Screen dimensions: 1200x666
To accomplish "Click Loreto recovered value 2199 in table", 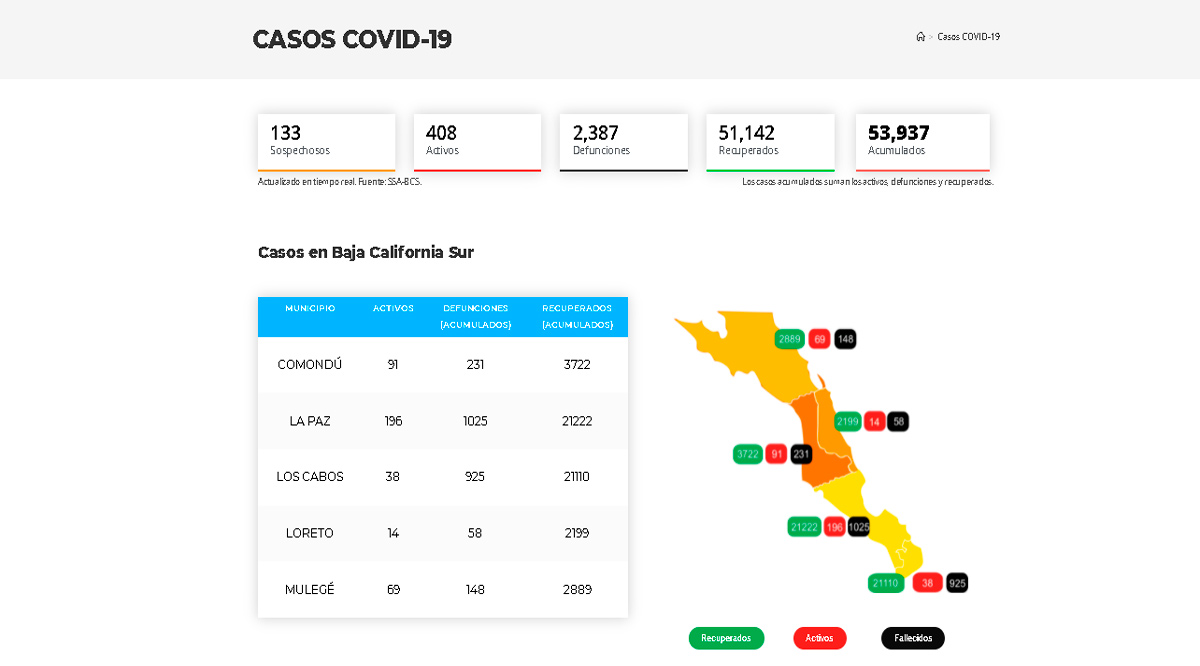I will [577, 533].
